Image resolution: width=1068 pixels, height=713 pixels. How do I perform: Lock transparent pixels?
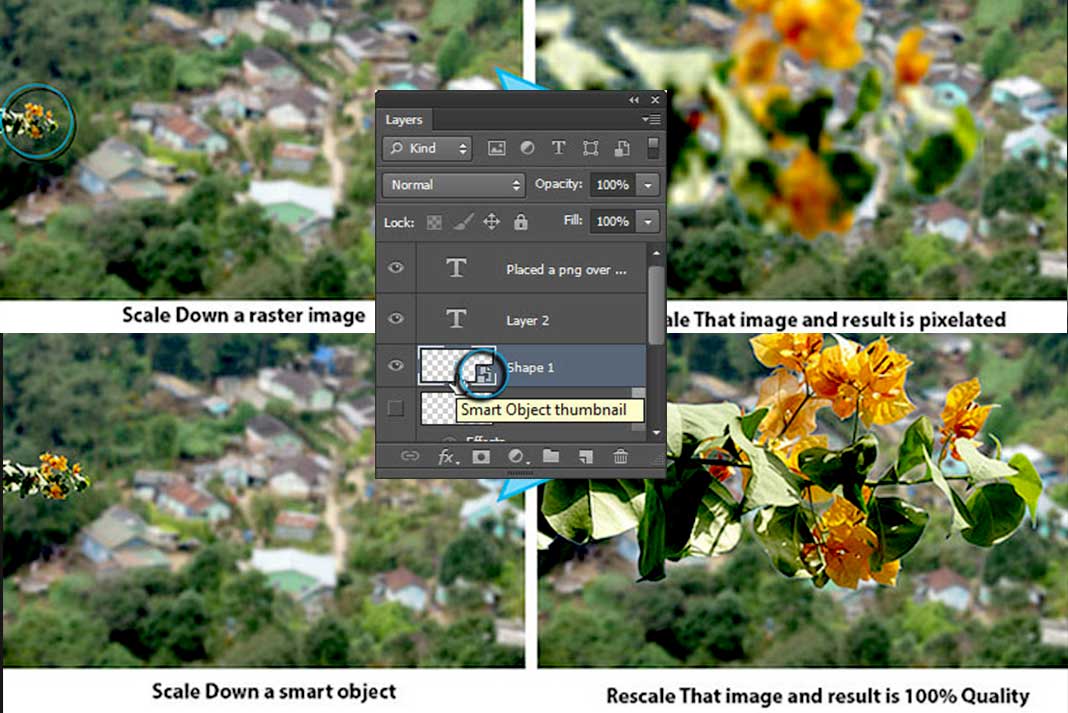click(x=434, y=222)
